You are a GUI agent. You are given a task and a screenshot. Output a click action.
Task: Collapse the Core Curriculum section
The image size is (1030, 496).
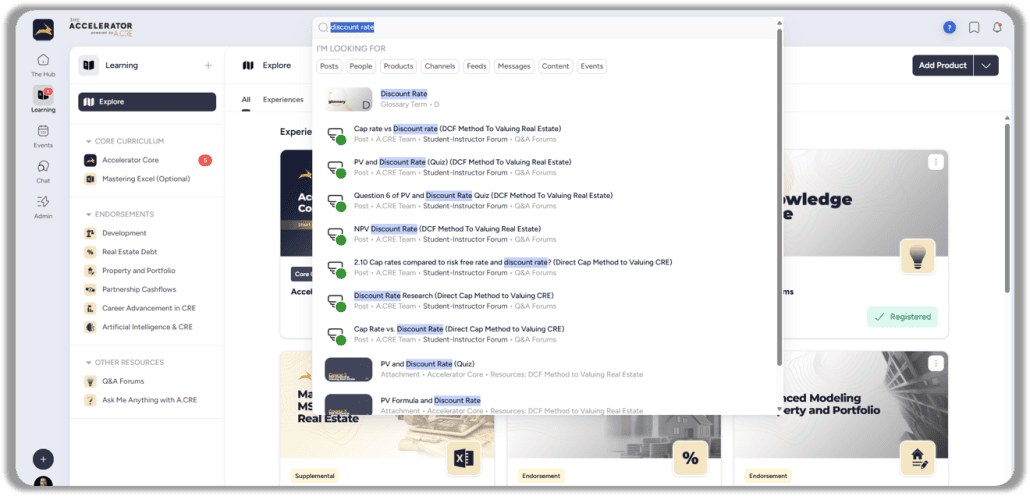tap(88, 141)
